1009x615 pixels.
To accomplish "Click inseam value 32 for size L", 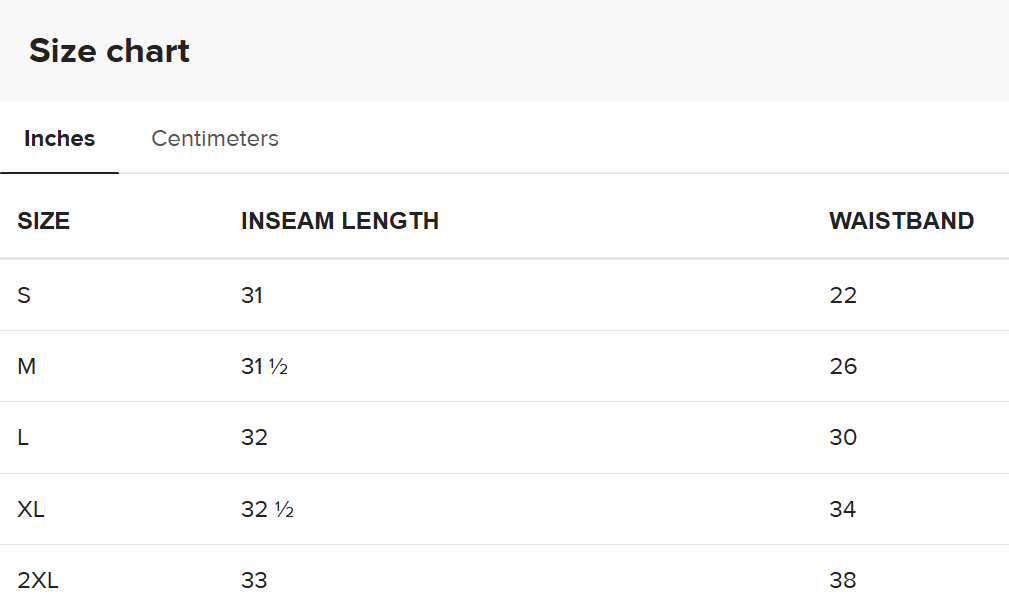I will pyautogui.click(x=254, y=437).
